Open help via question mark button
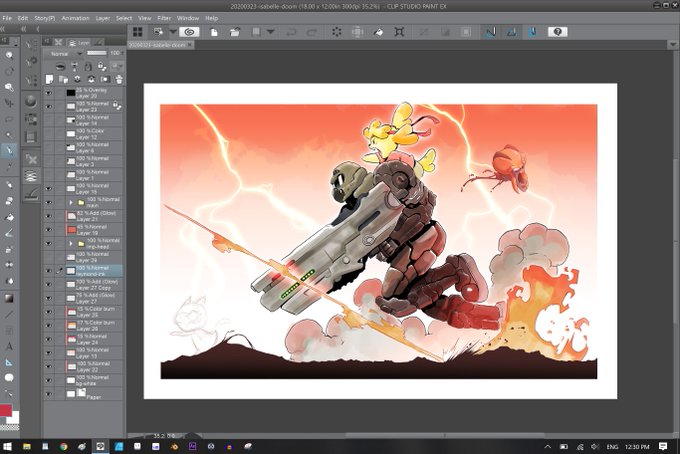The height and width of the screenshot is (454, 680). 558,32
